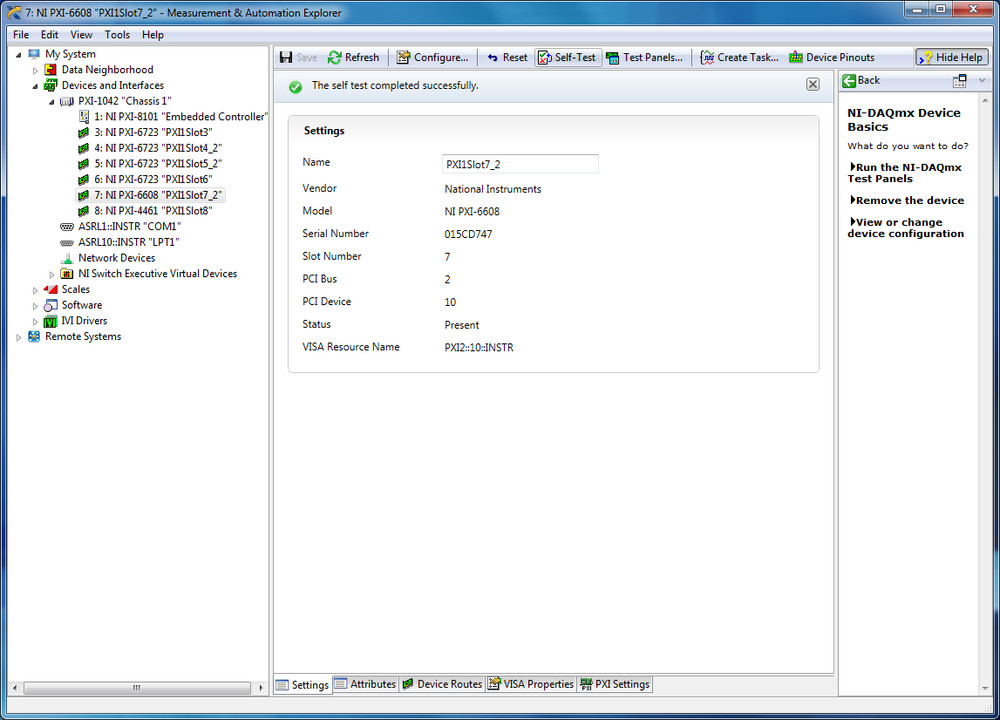Image resolution: width=1000 pixels, height=720 pixels.
Task: Click the Data Neighborhood icon
Action: [x=50, y=70]
